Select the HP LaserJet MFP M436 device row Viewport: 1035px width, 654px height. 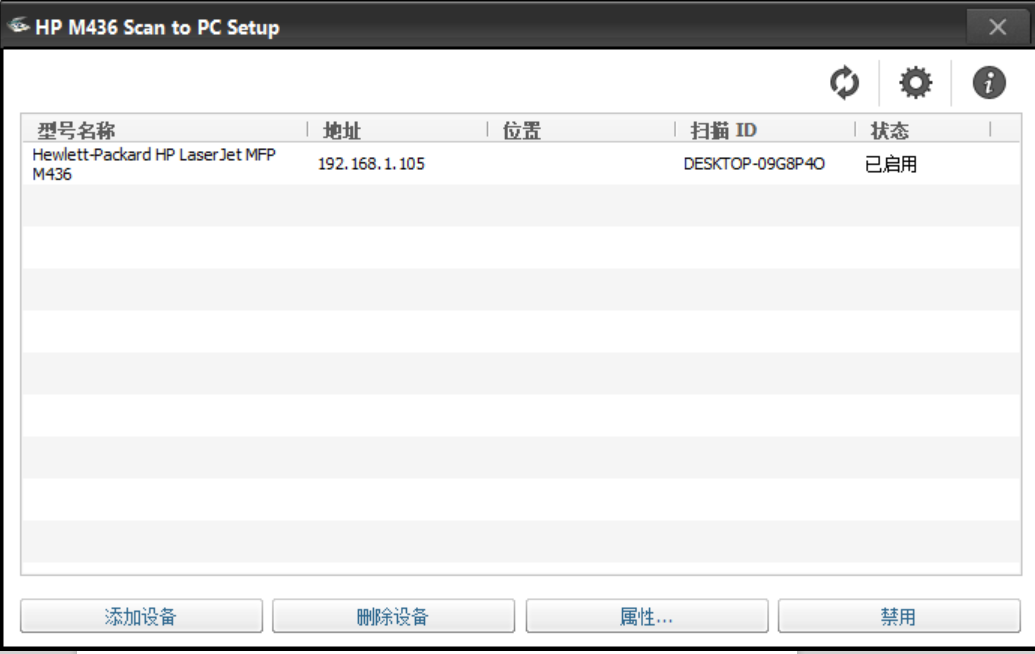[x=154, y=164]
